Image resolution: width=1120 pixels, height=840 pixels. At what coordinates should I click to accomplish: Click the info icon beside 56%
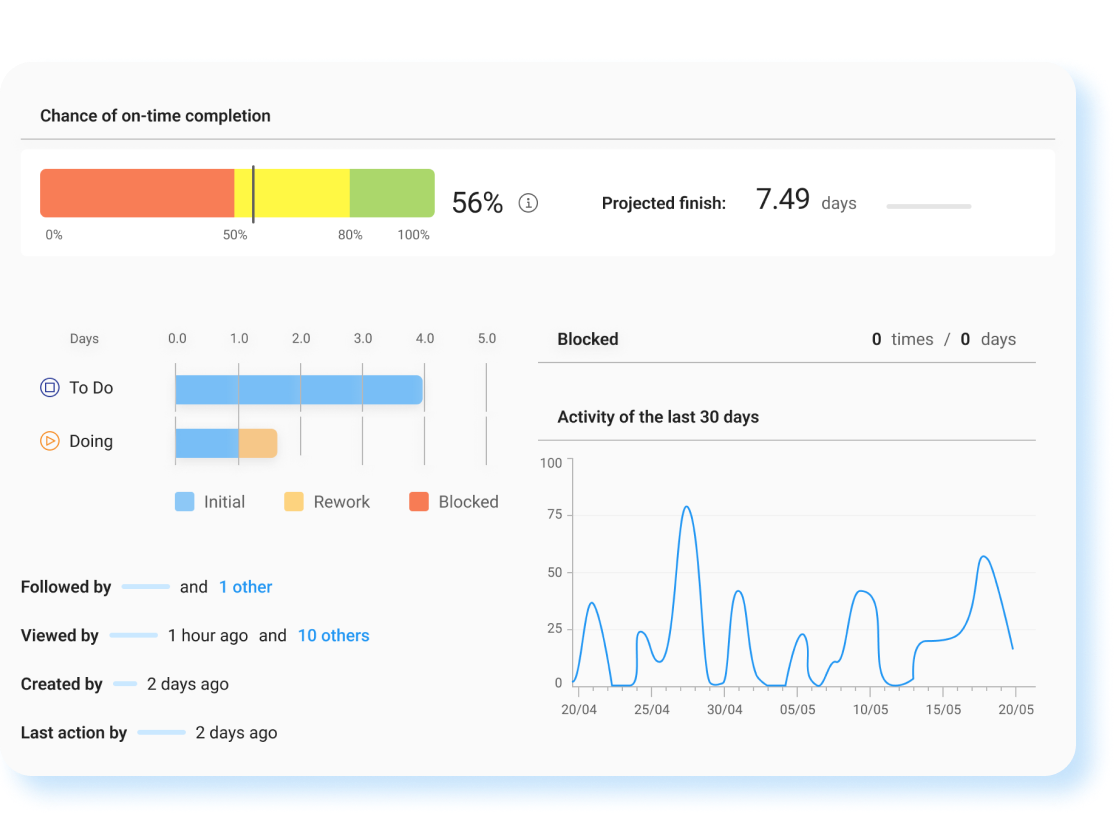click(x=528, y=203)
